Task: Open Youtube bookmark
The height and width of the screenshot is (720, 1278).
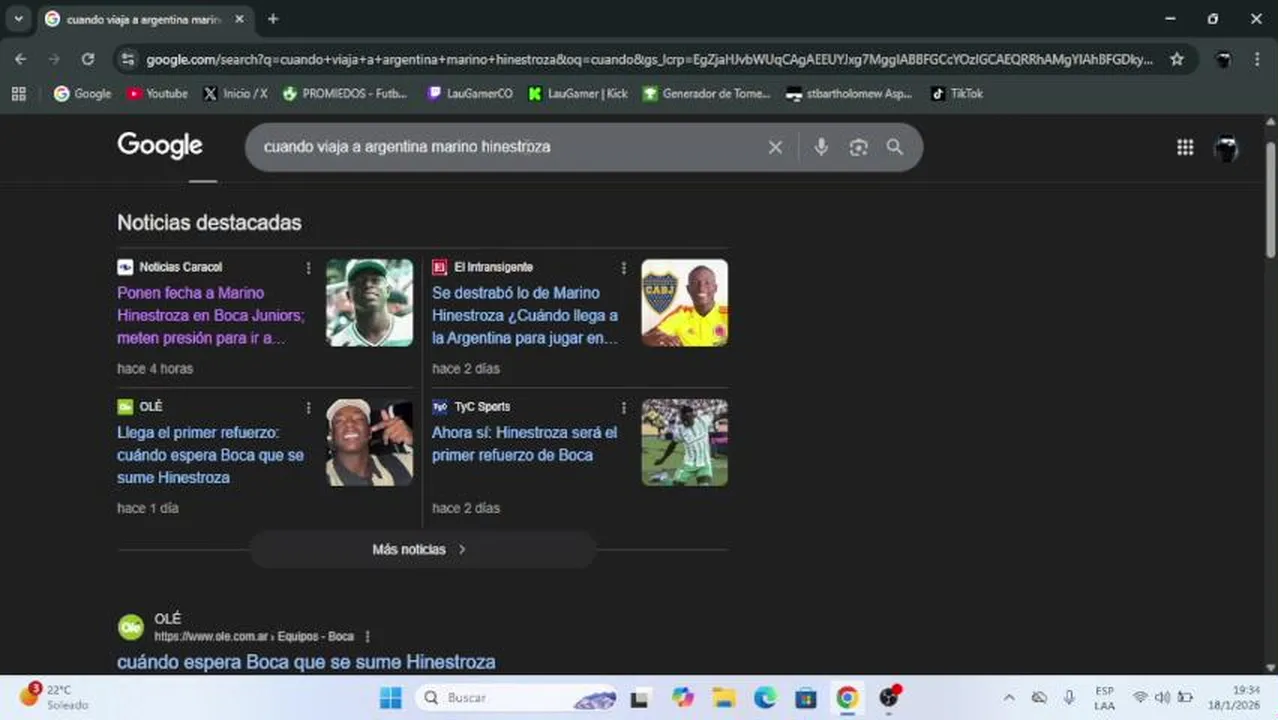Action: 157,93
